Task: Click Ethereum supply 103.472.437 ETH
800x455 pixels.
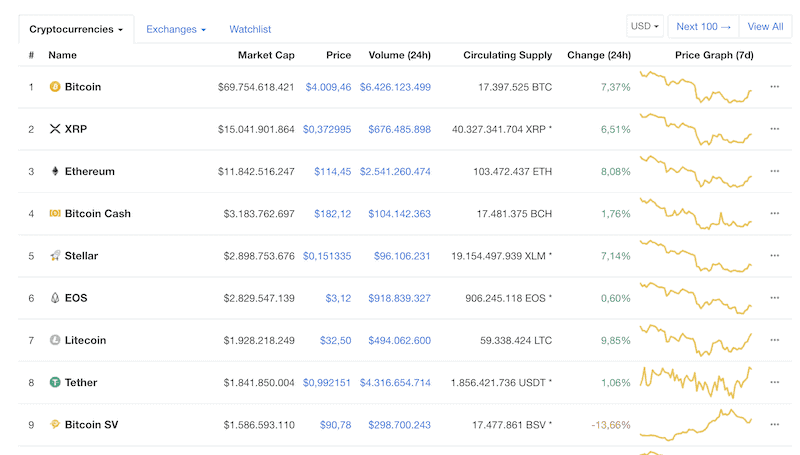Action: point(513,172)
